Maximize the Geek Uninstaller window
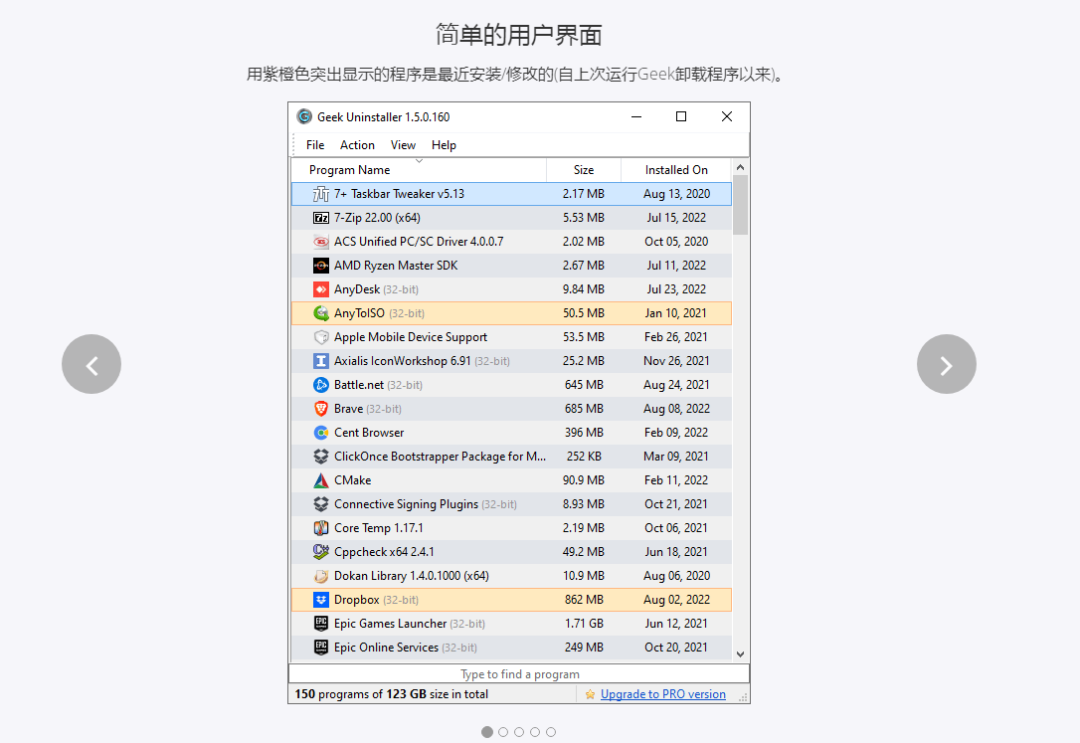The height and width of the screenshot is (743, 1080). coord(681,116)
